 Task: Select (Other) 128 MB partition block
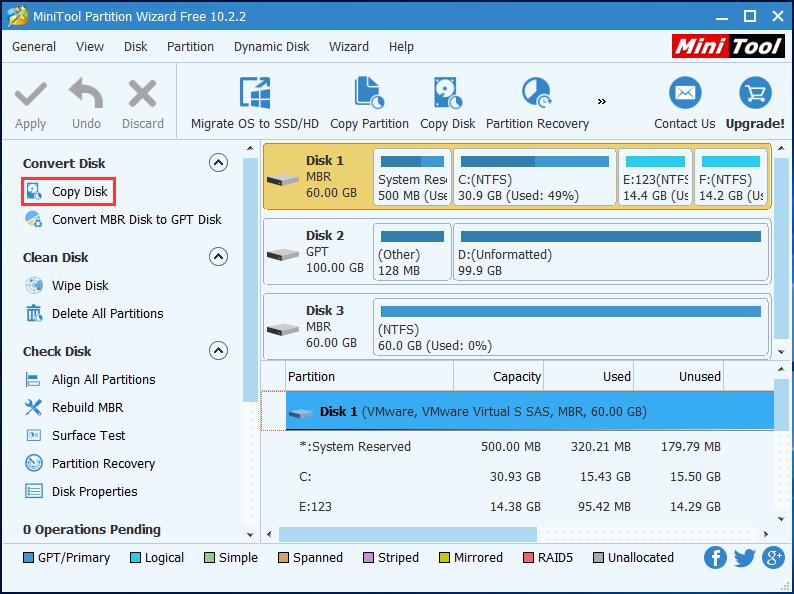click(x=412, y=252)
